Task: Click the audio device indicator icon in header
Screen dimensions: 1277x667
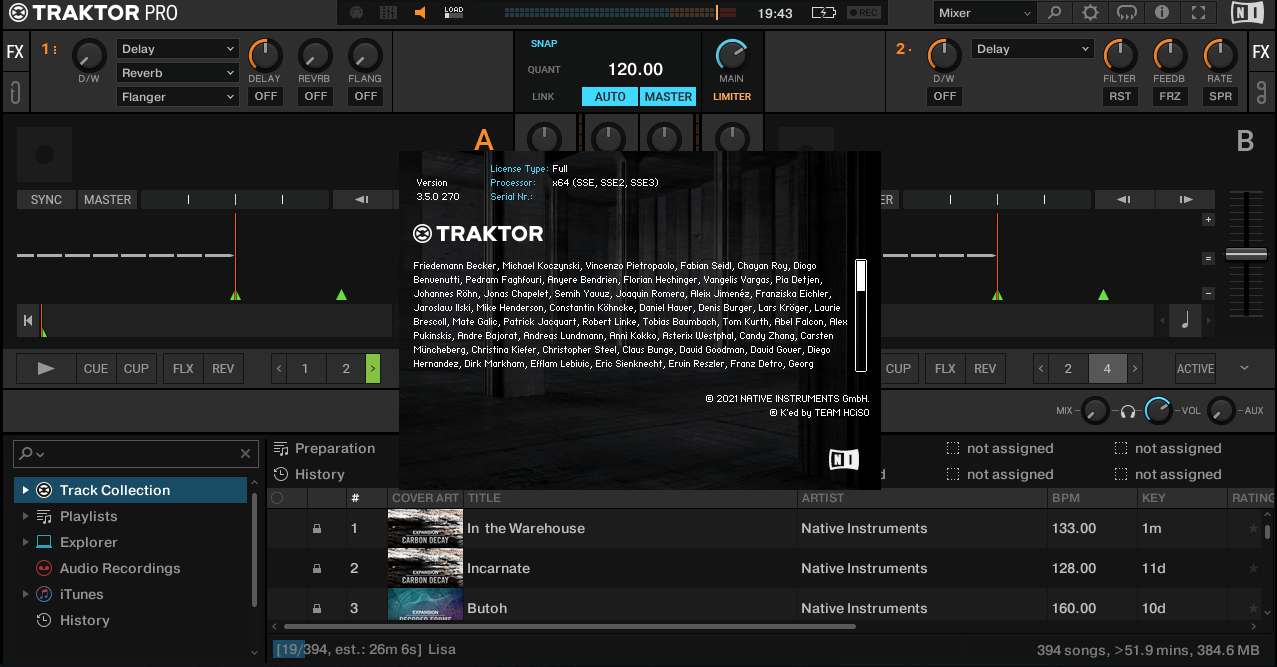Action: click(x=389, y=13)
